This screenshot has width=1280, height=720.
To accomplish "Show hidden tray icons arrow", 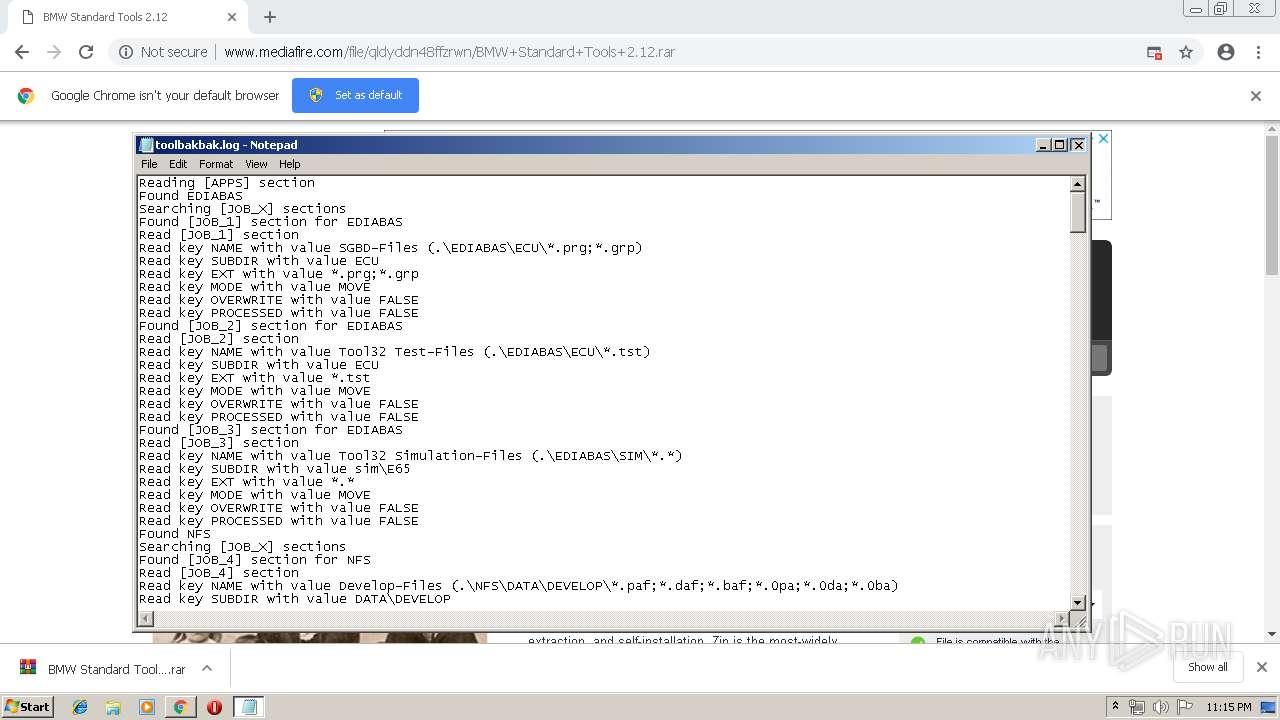I will 1116,707.
